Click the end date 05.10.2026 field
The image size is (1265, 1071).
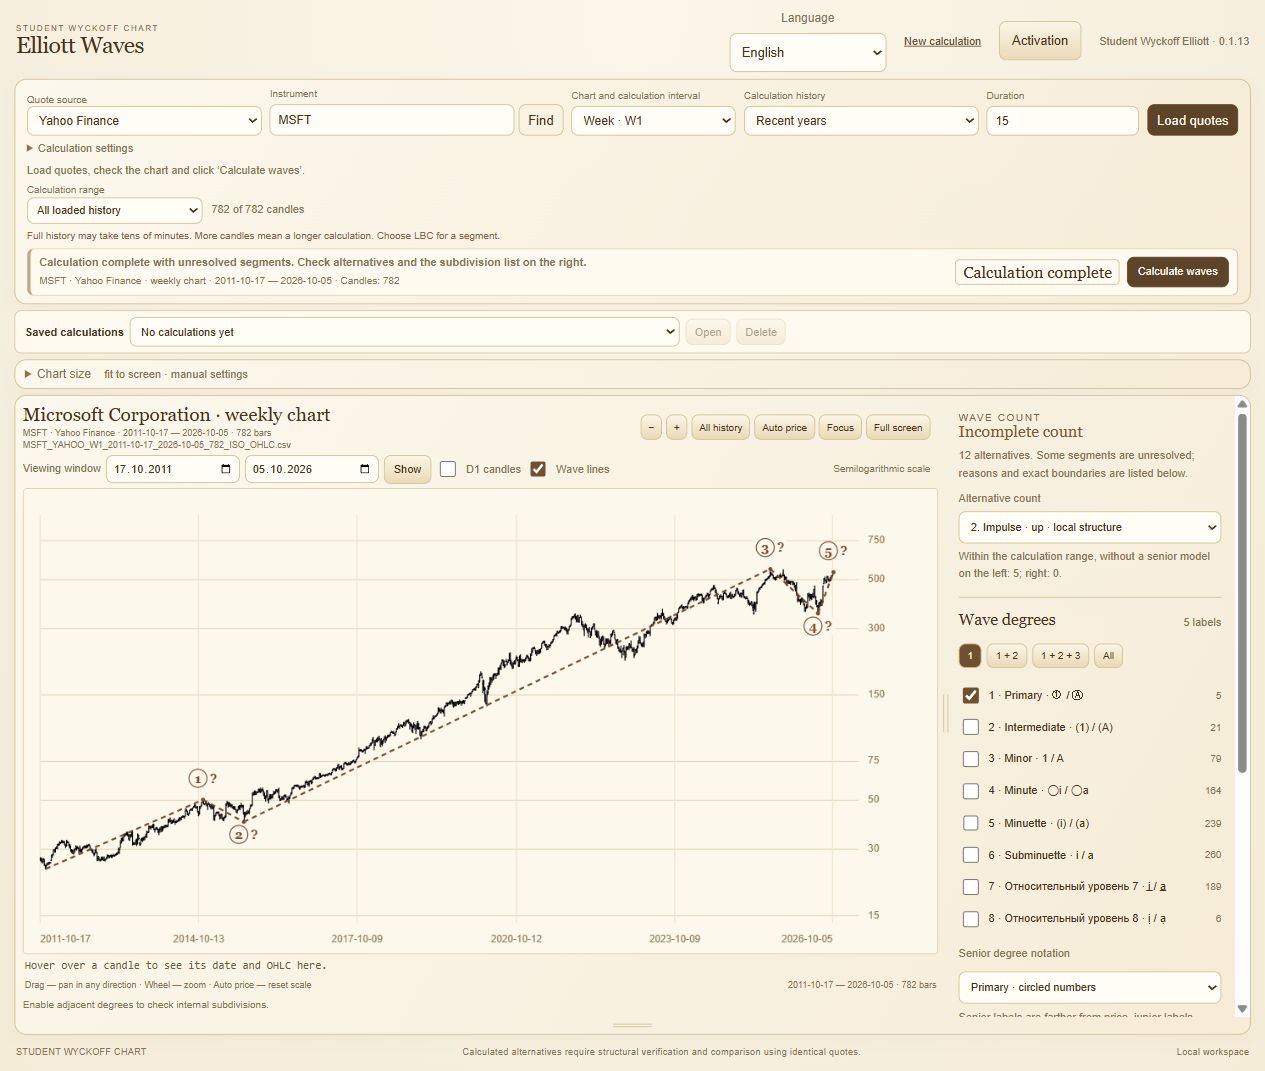coord(312,469)
